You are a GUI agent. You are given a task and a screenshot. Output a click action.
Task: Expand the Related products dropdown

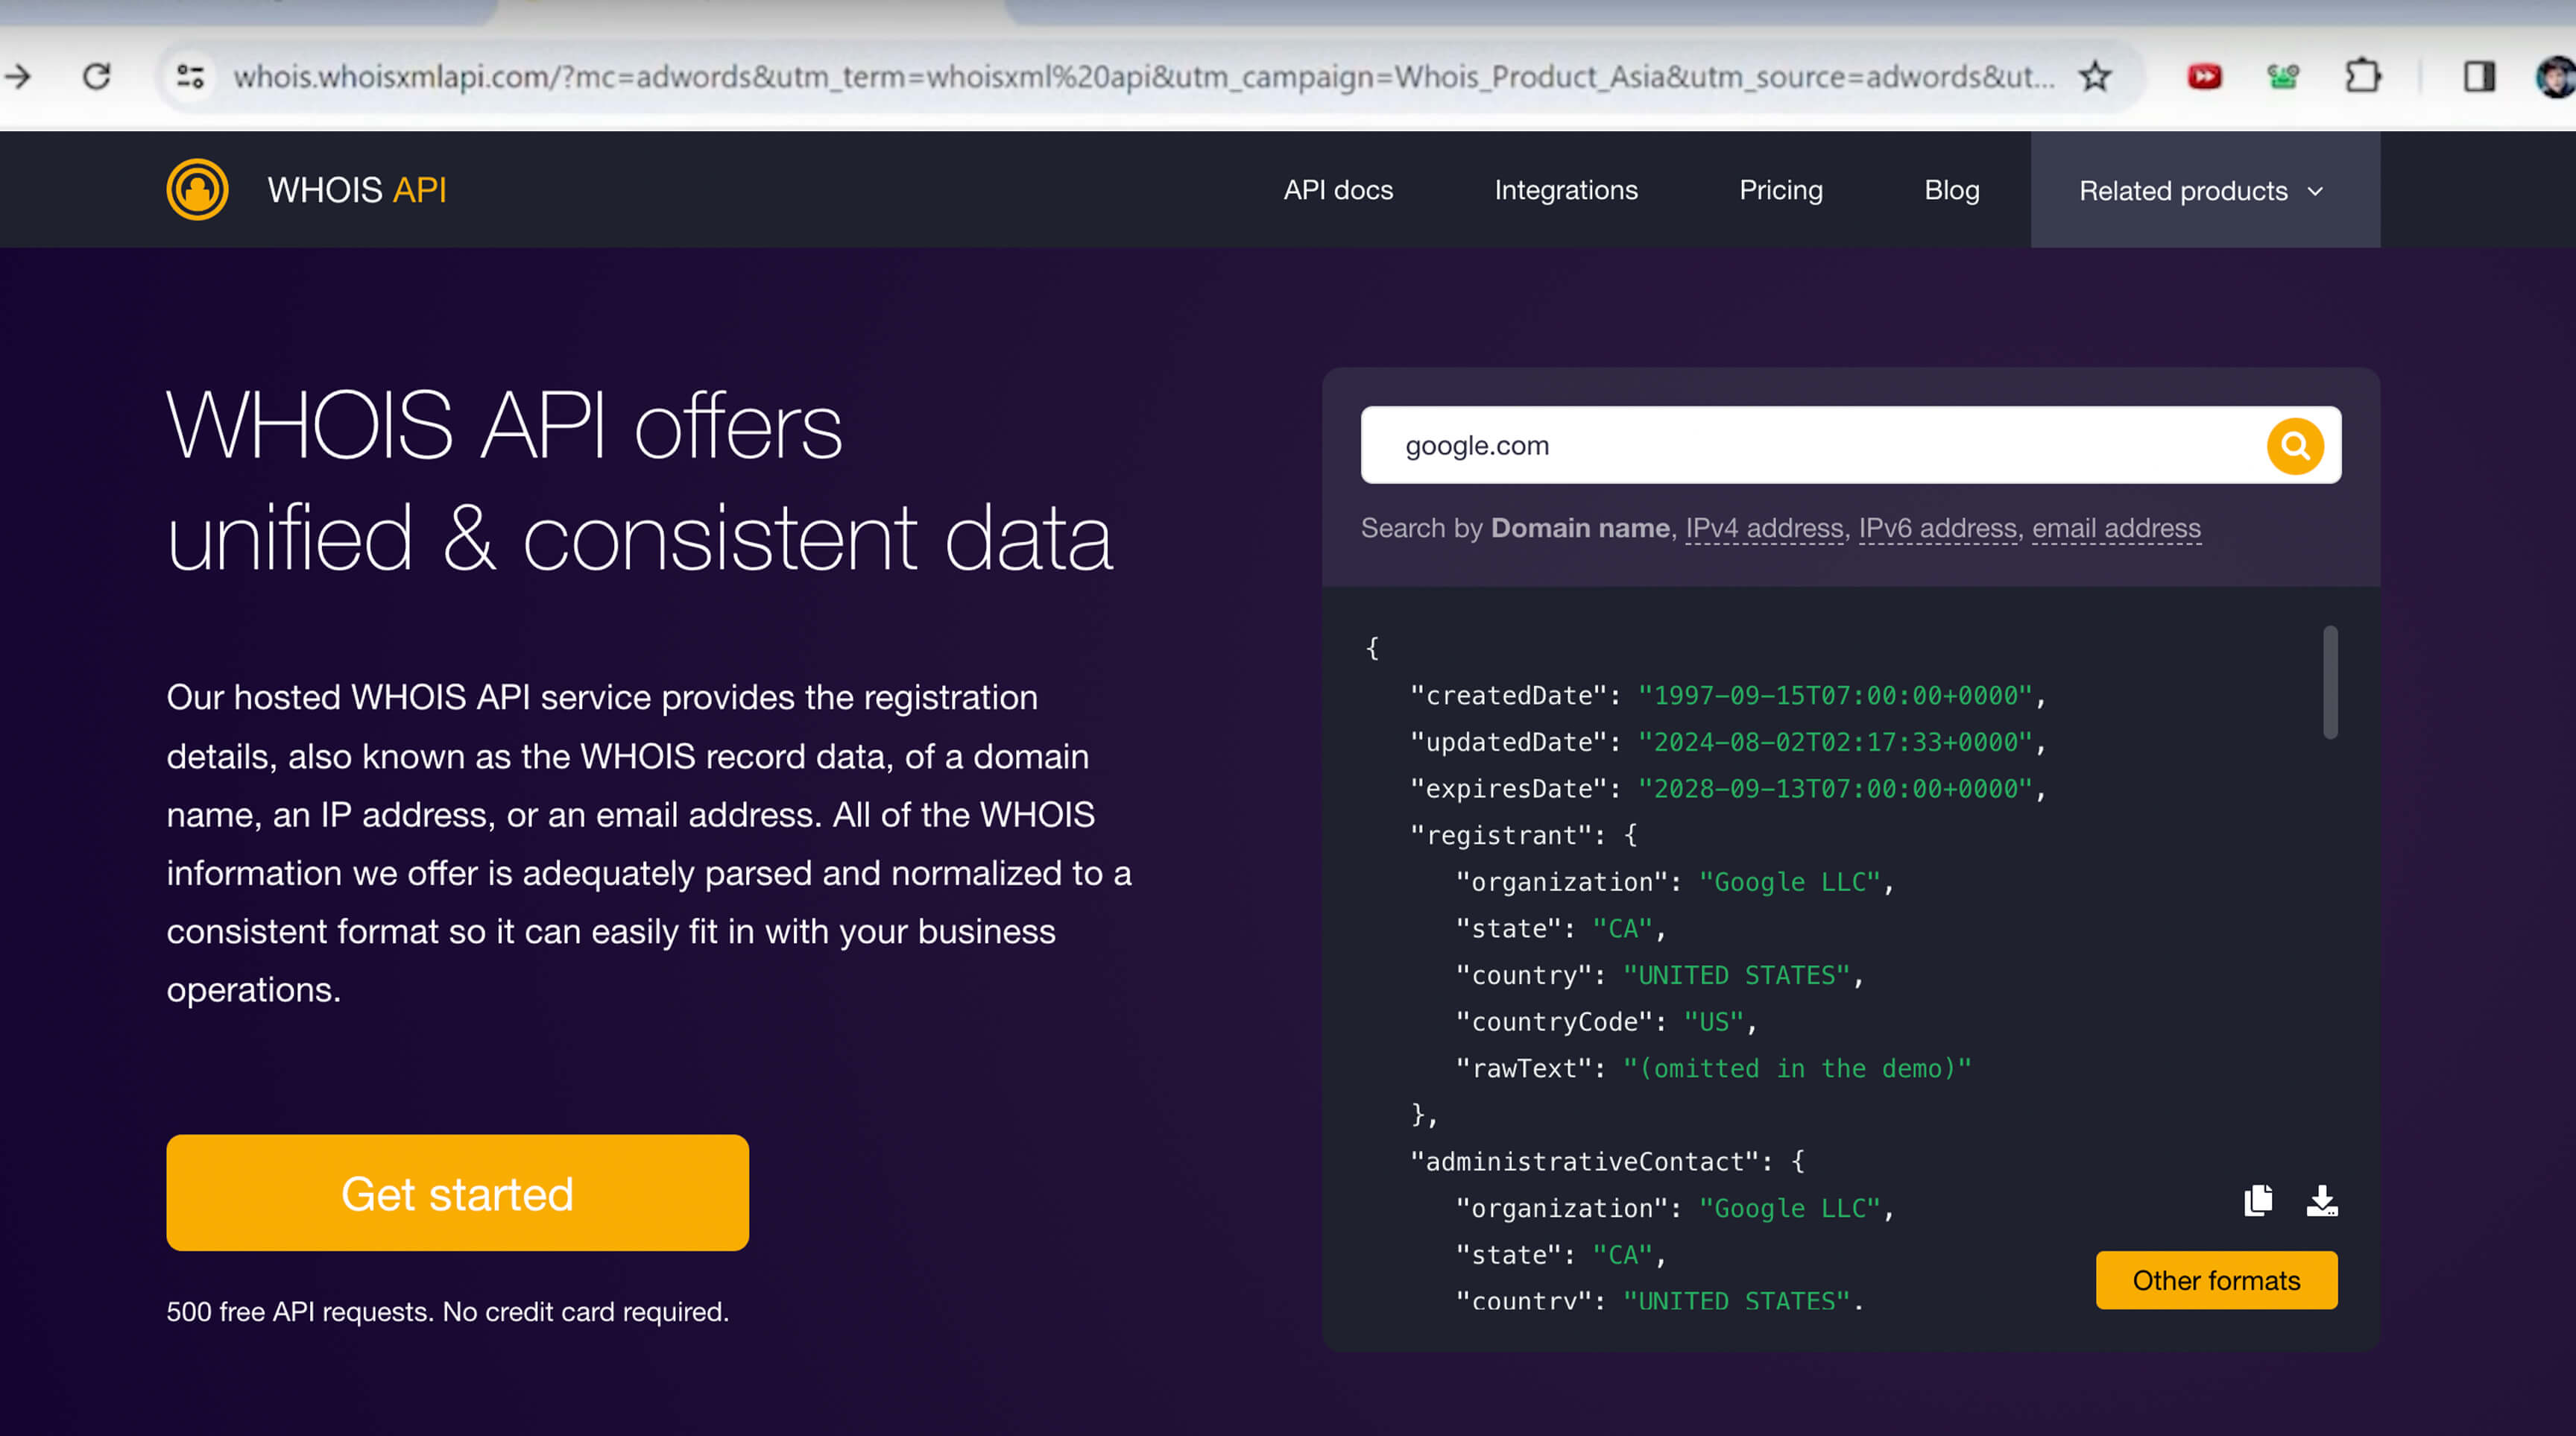click(x=2203, y=191)
